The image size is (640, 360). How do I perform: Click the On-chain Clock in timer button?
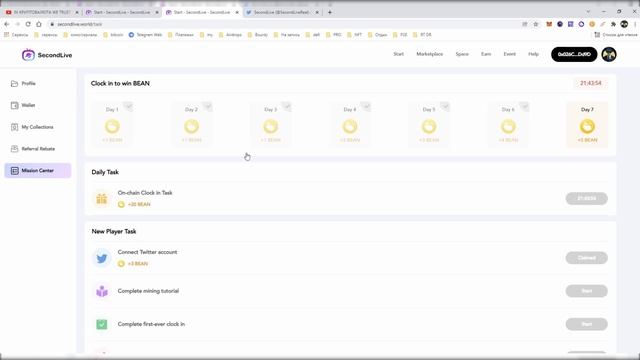[587, 198]
